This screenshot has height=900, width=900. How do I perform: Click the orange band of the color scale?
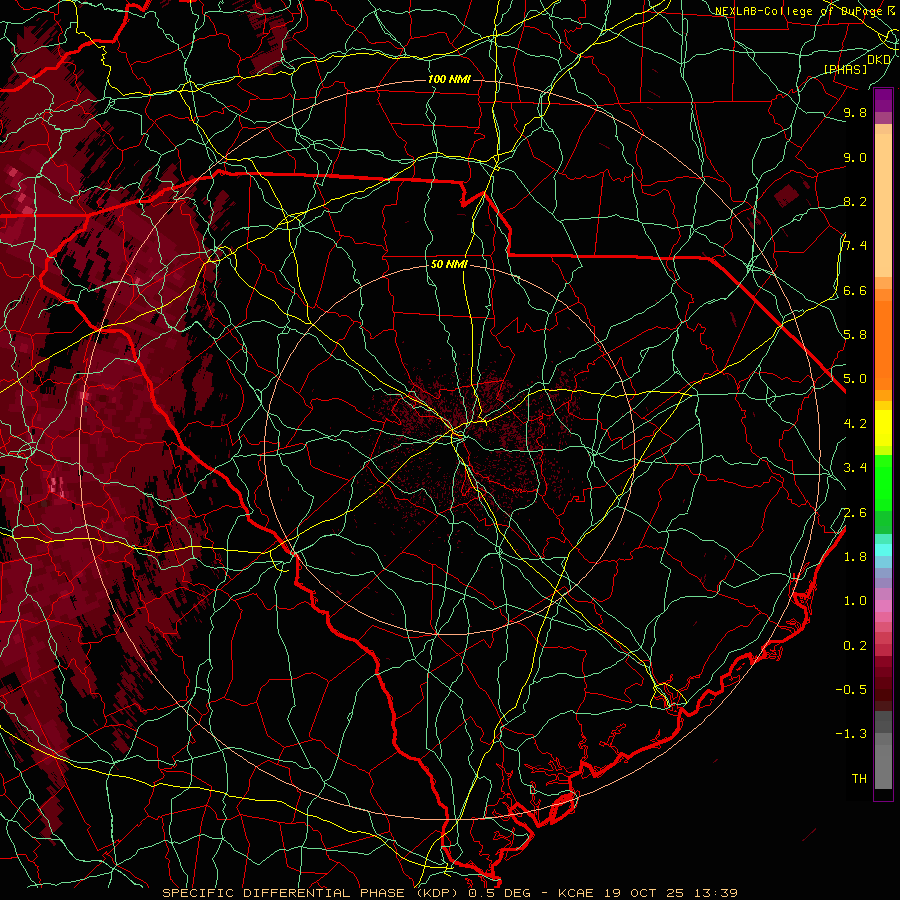point(883,344)
